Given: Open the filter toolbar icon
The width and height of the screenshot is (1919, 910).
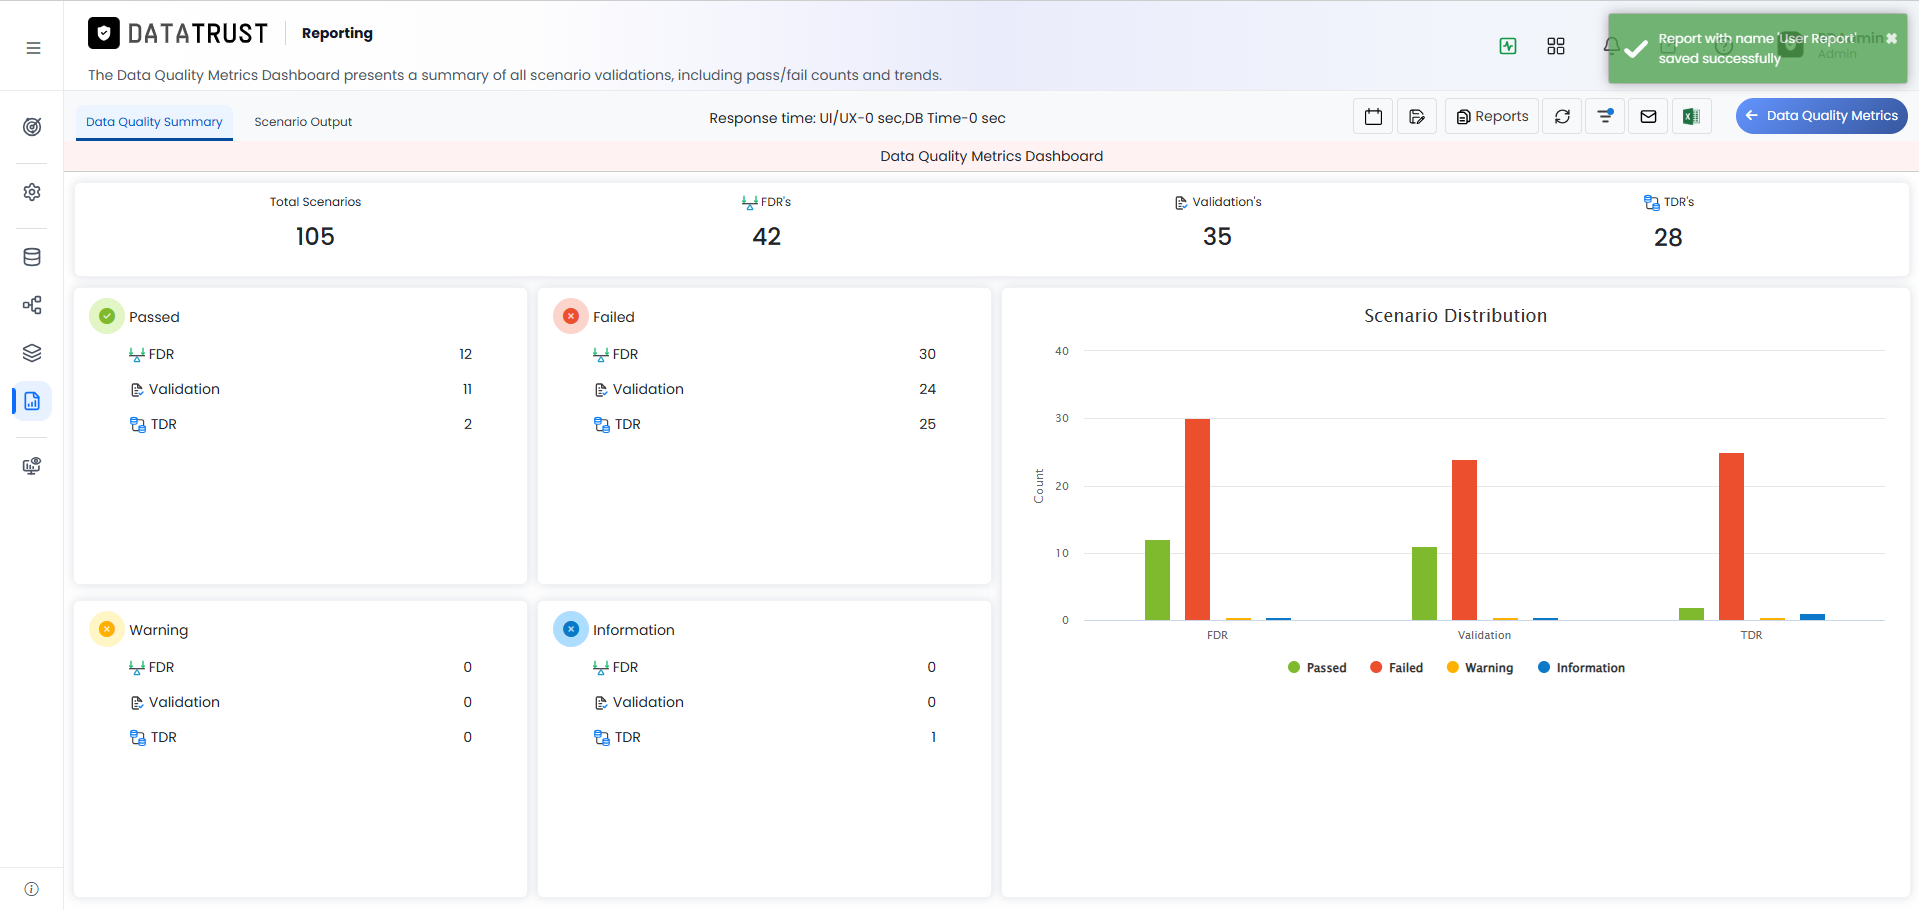Looking at the screenshot, I should tap(1605, 116).
